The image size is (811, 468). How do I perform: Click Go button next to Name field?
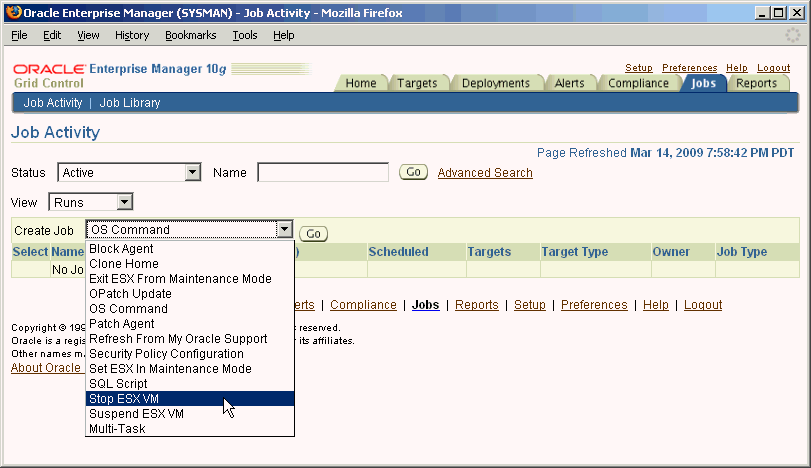click(413, 172)
